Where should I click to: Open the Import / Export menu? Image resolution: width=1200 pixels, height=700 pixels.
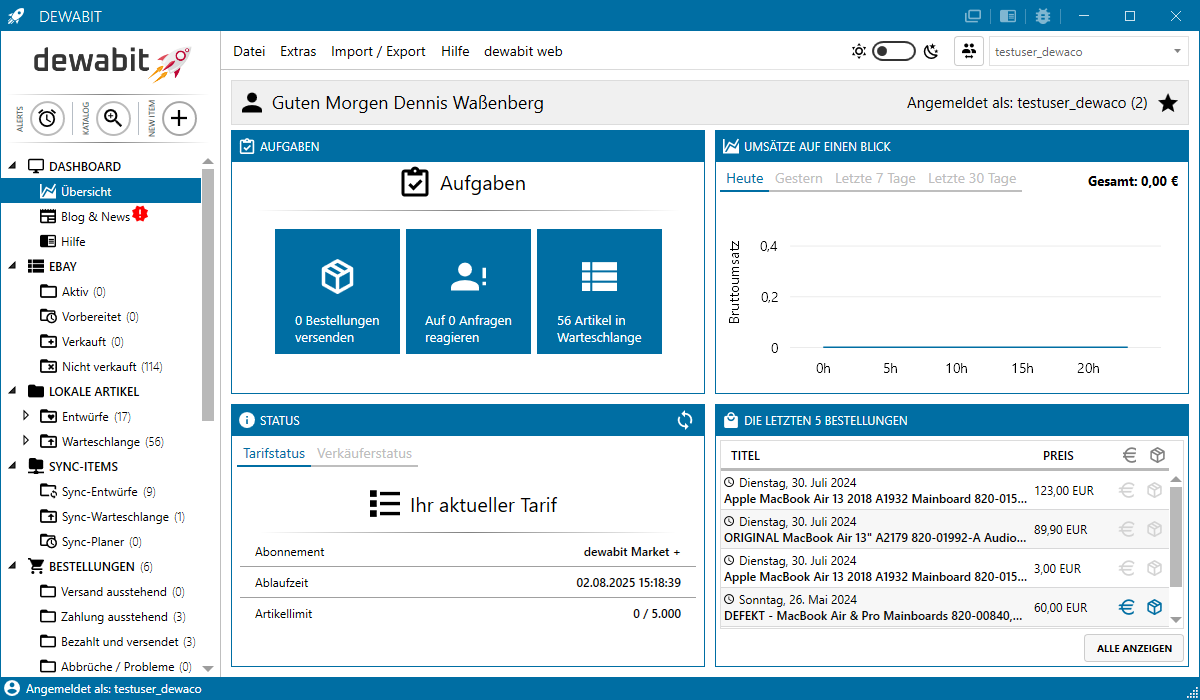tap(378, 51)
